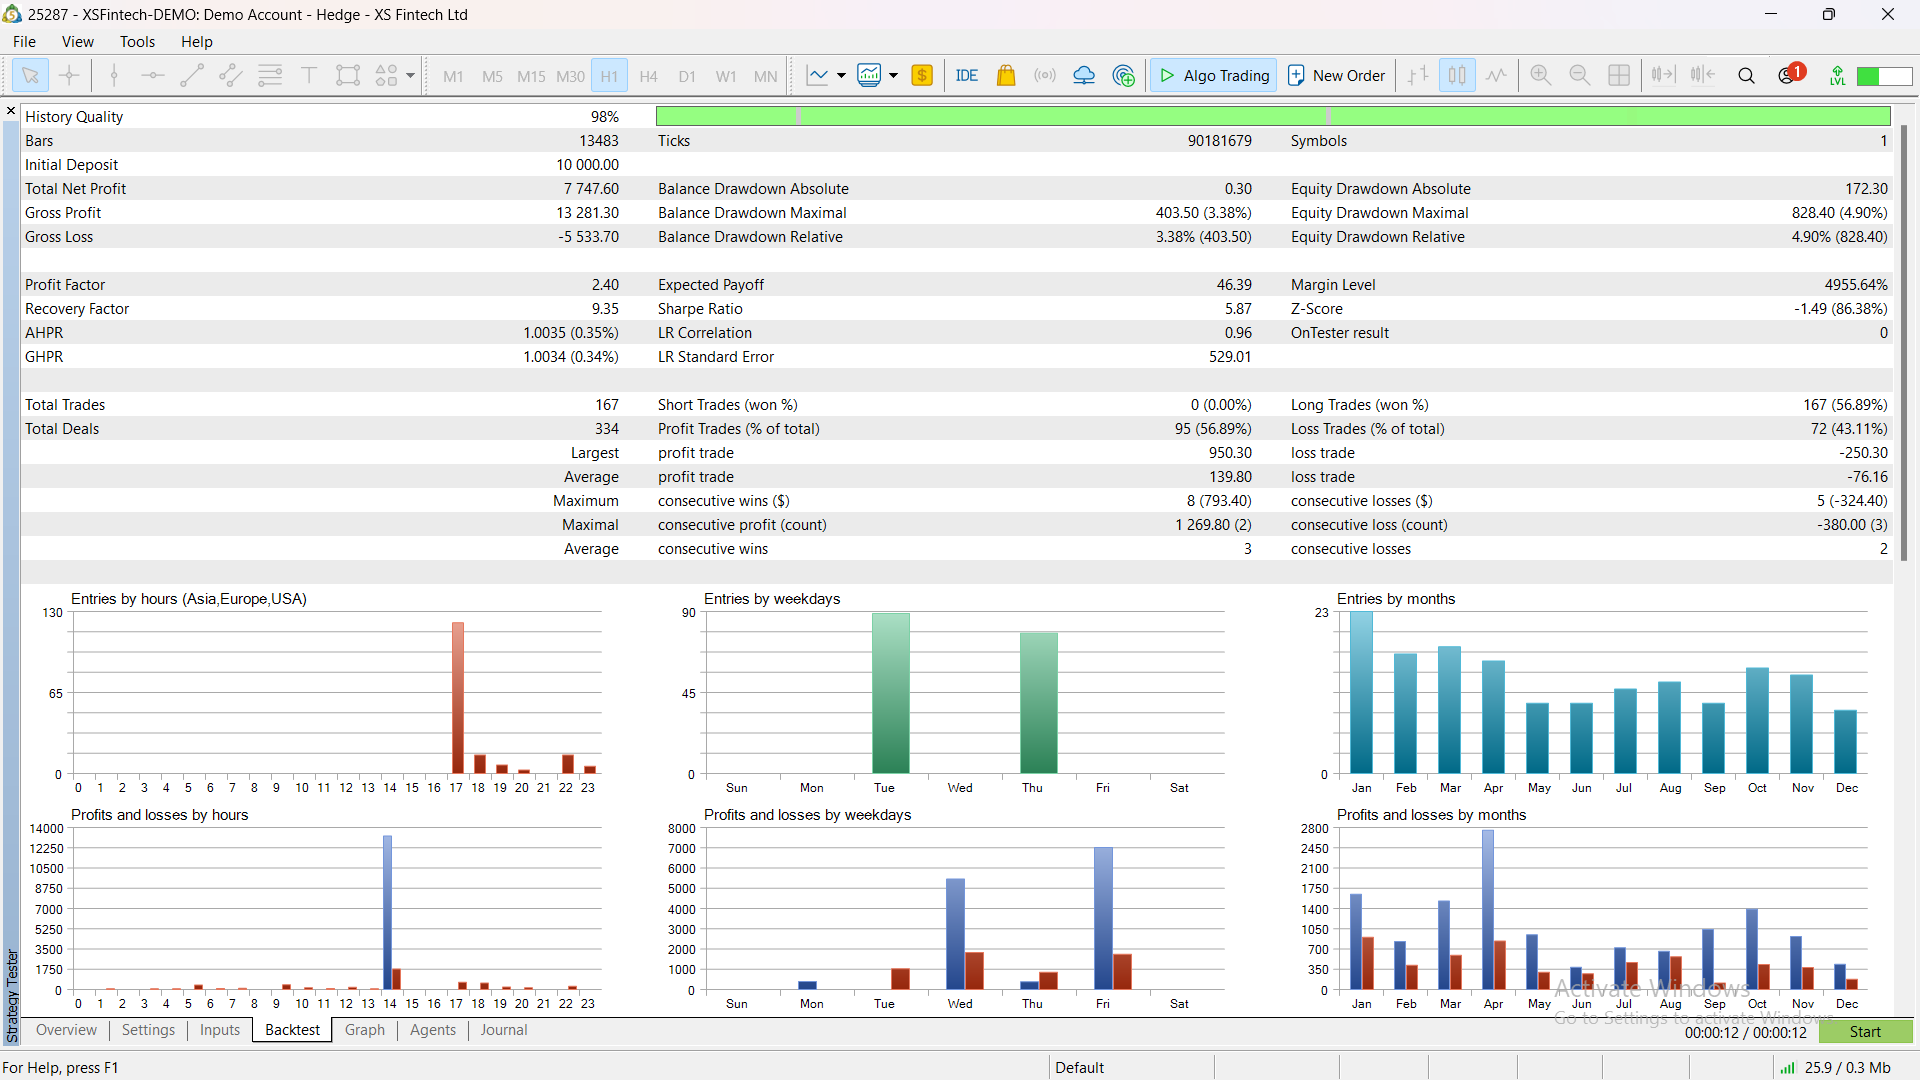The width and height of the screenshot is (1920, 1080).
Task: Switch to the Inputs tab
Action: point(219,1030)
